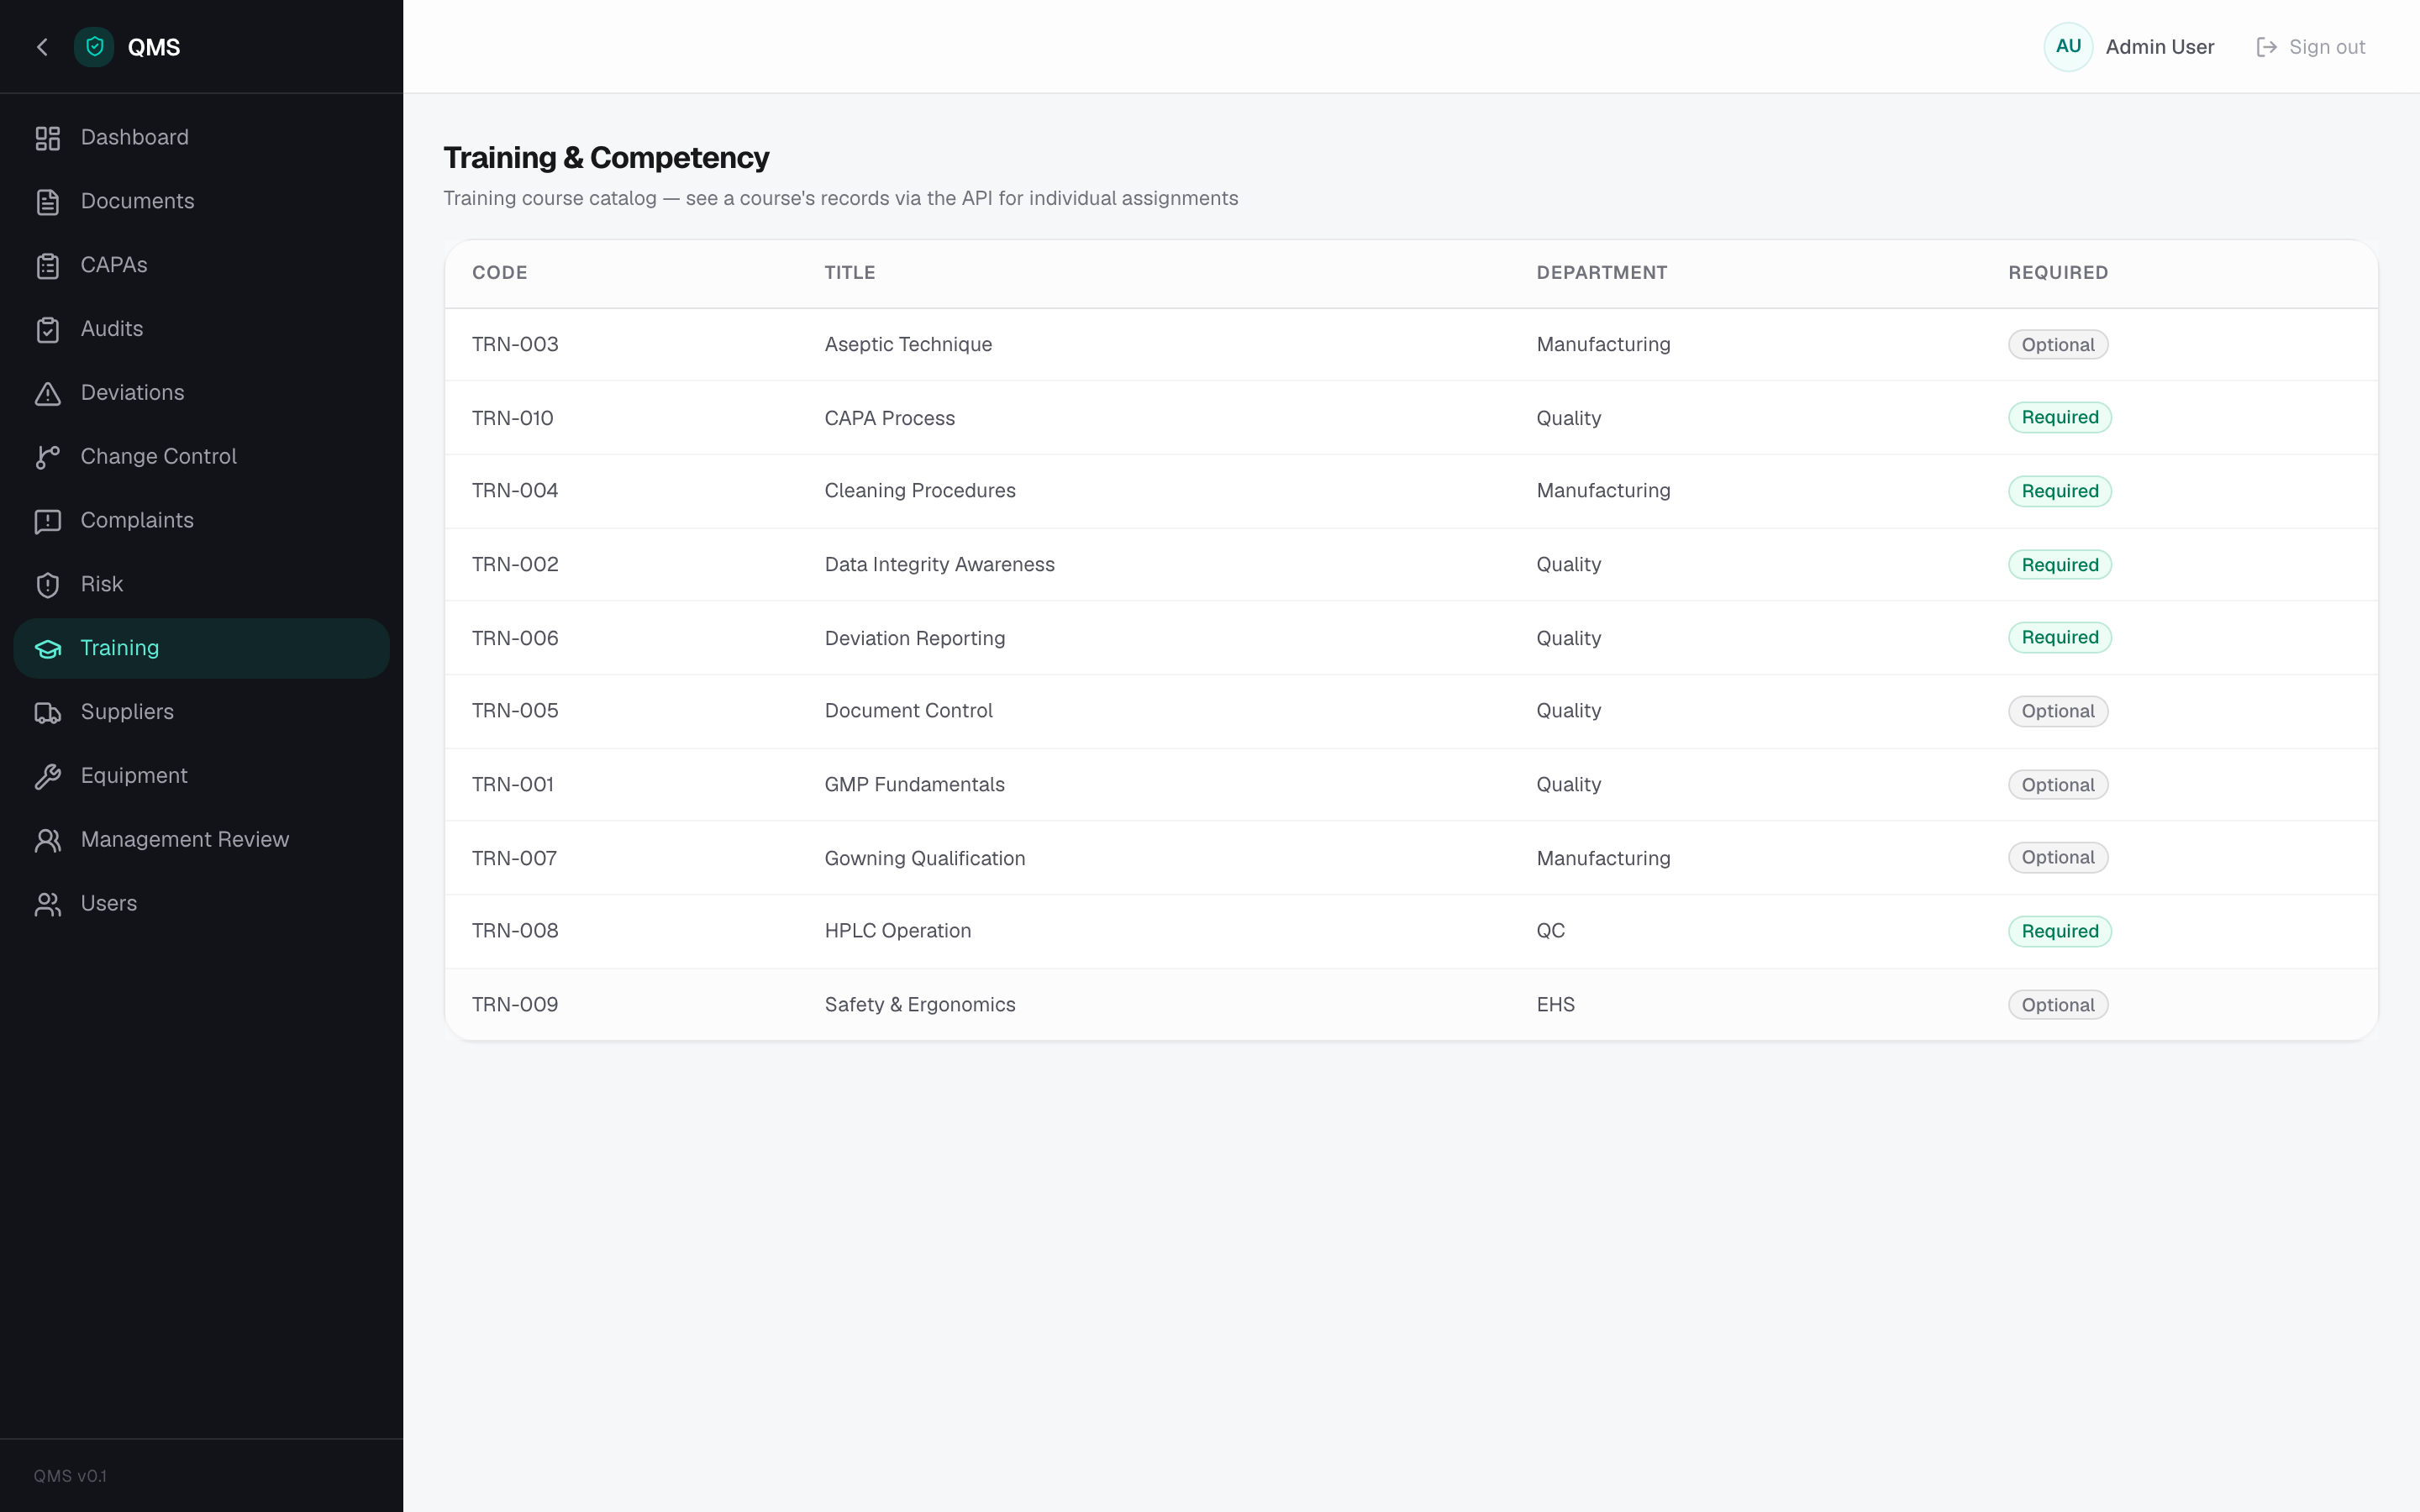Click the CAPA Process title
Screen dimensions: 2420x1512
(x=889, y=418)
